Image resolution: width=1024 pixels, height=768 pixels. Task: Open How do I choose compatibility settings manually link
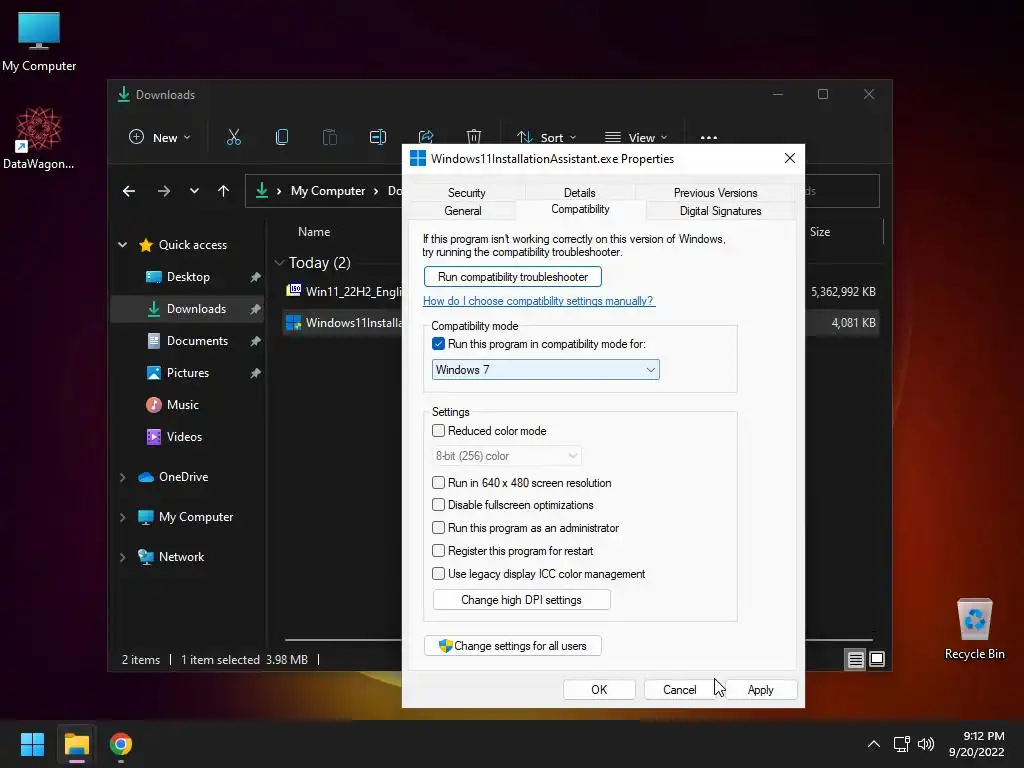point(538,301)
